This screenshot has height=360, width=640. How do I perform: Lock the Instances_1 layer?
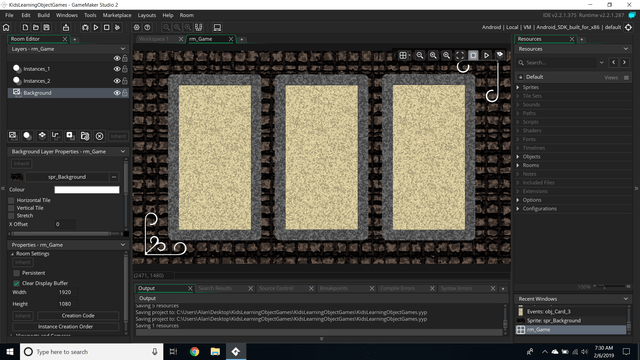click(125, 69)
